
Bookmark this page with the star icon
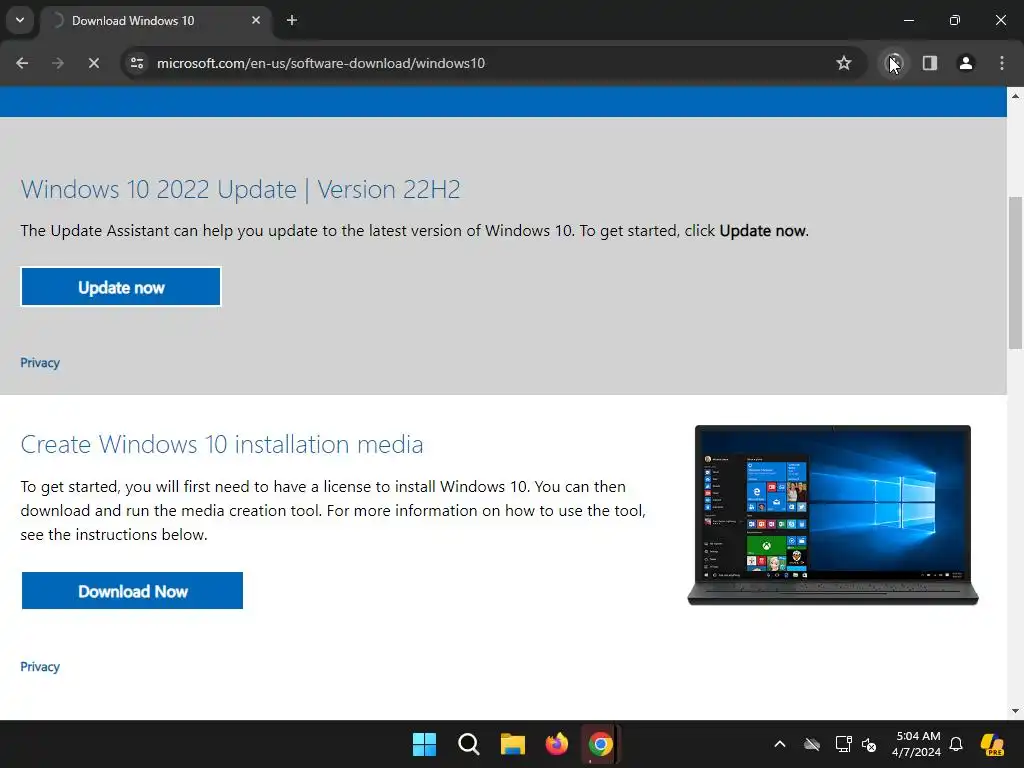tap(844, 63)
